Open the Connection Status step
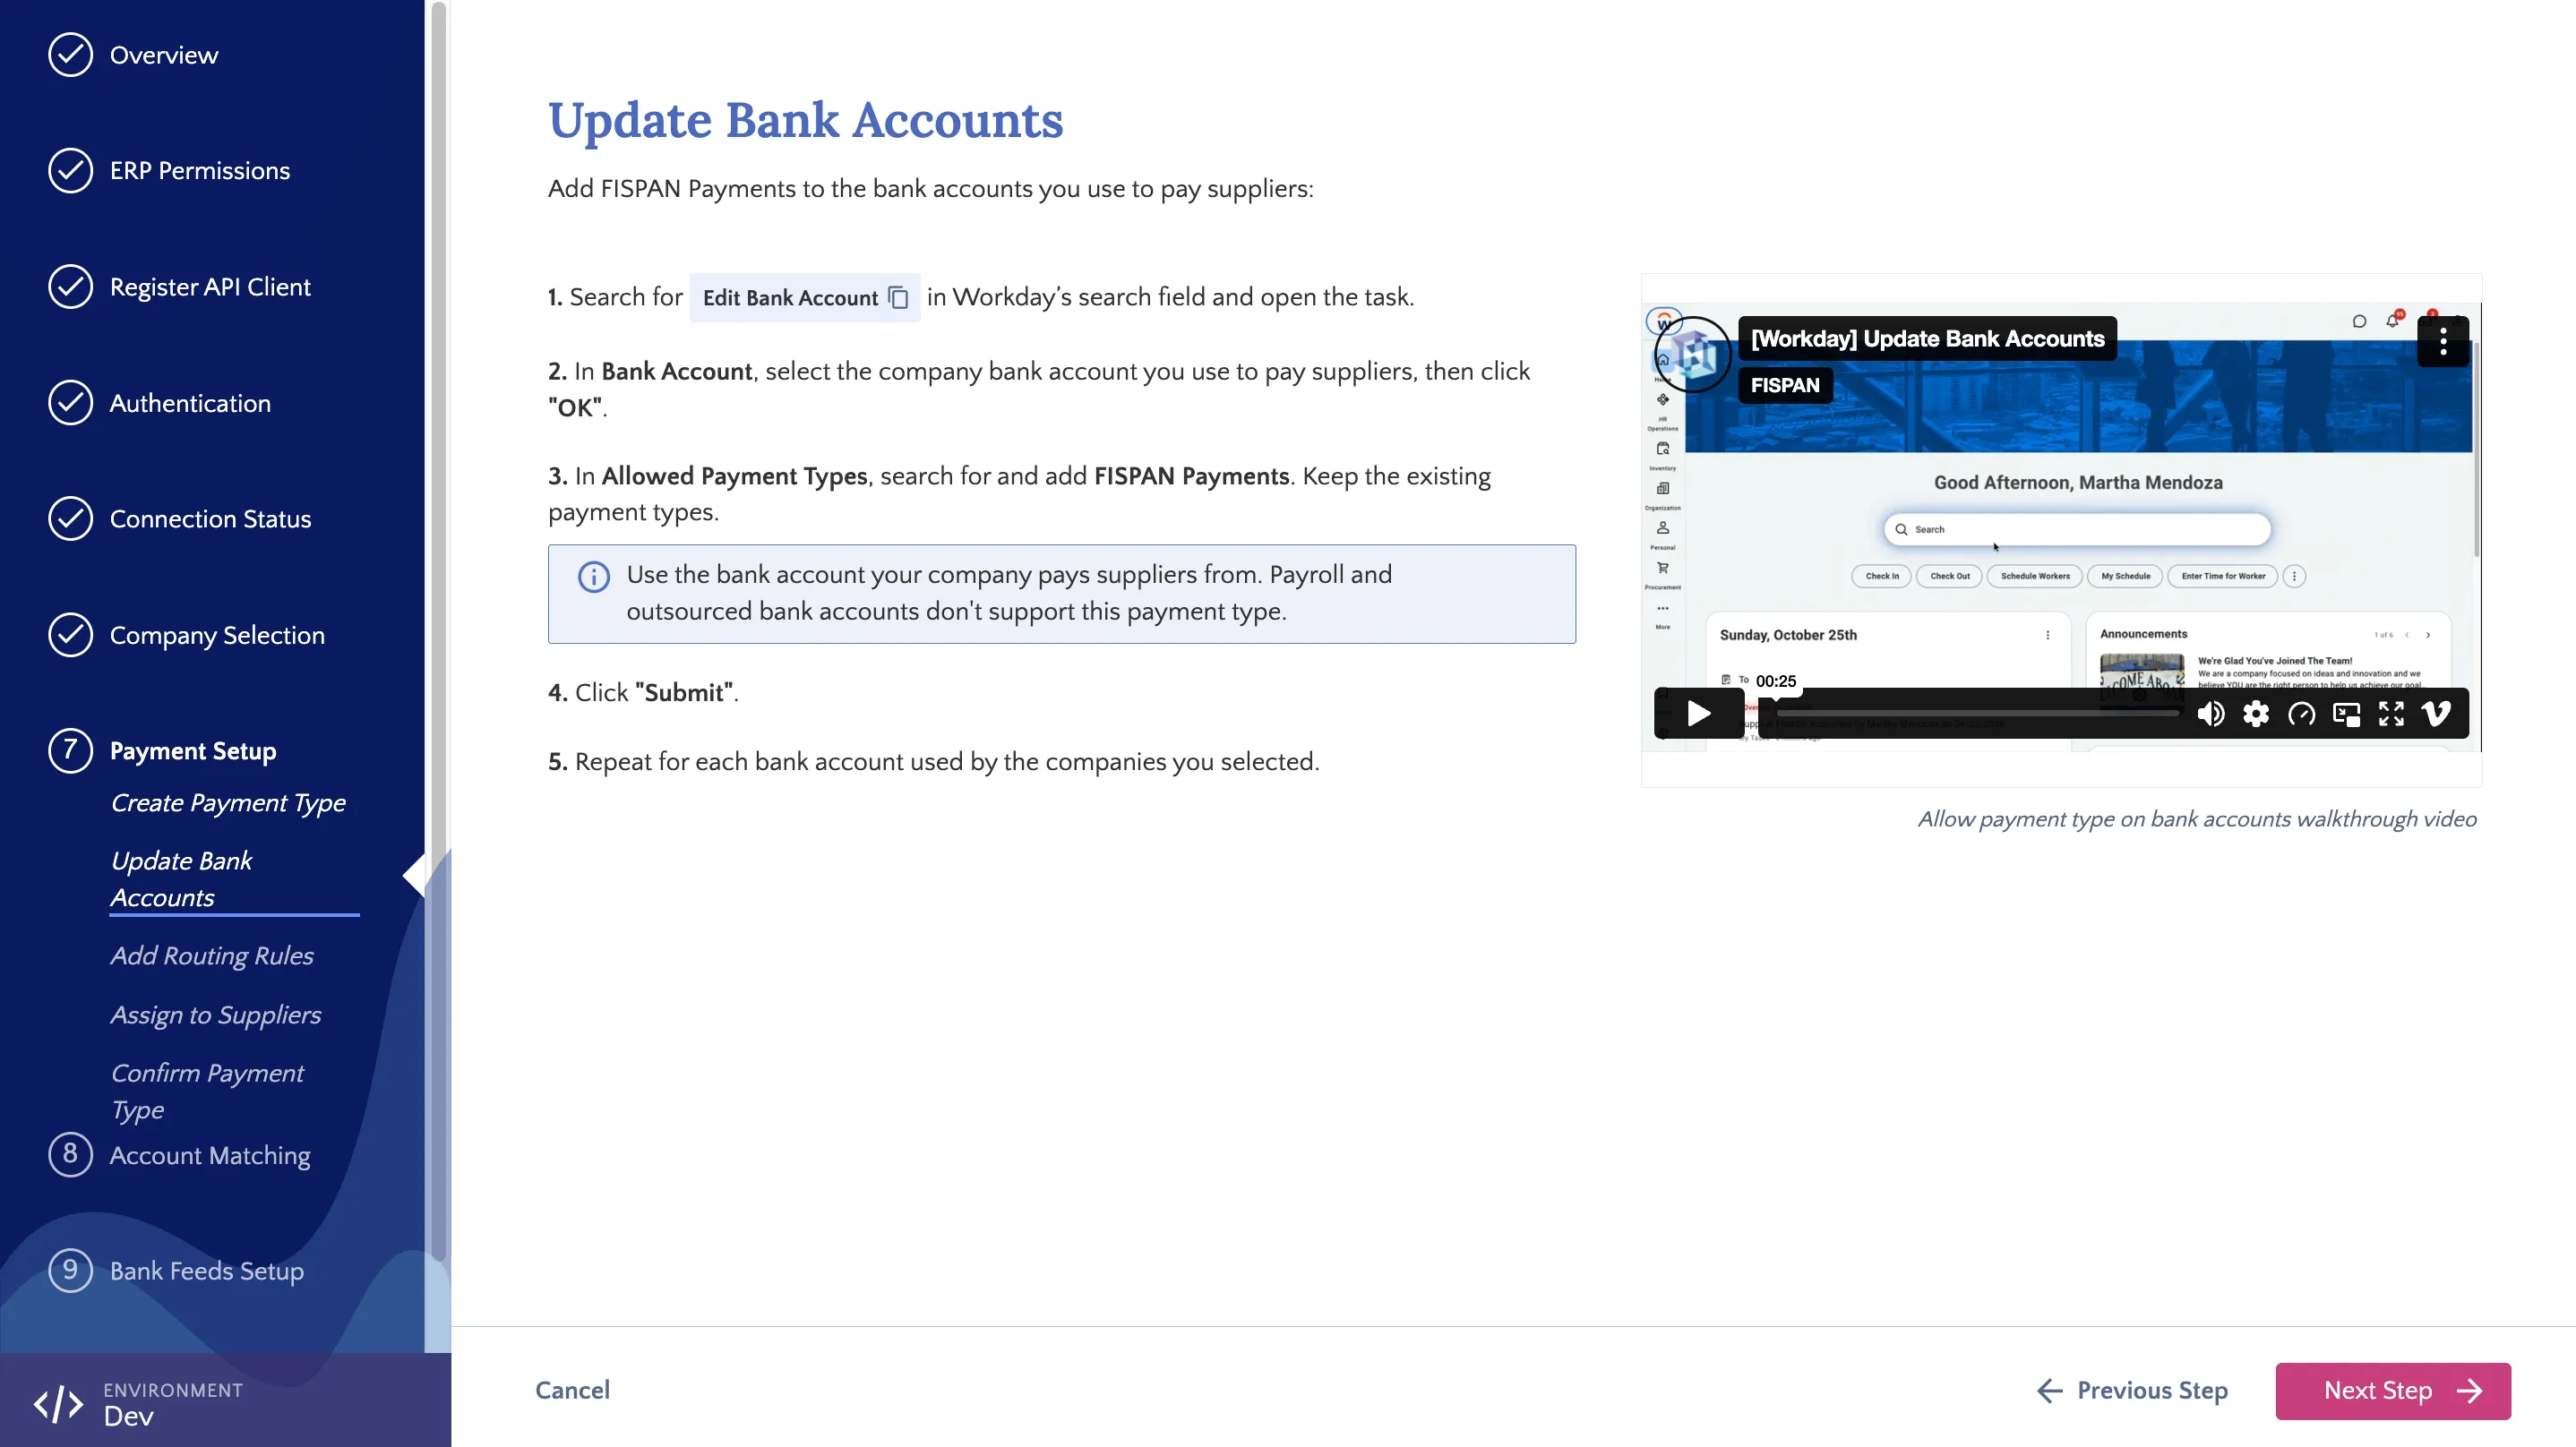 click(210, 519)
